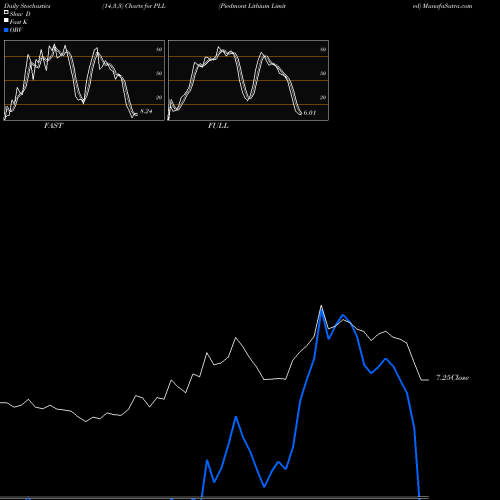Click the blue OBV line's second peak
The width and height of the screenshot is (500, 500).
(236, 417)
